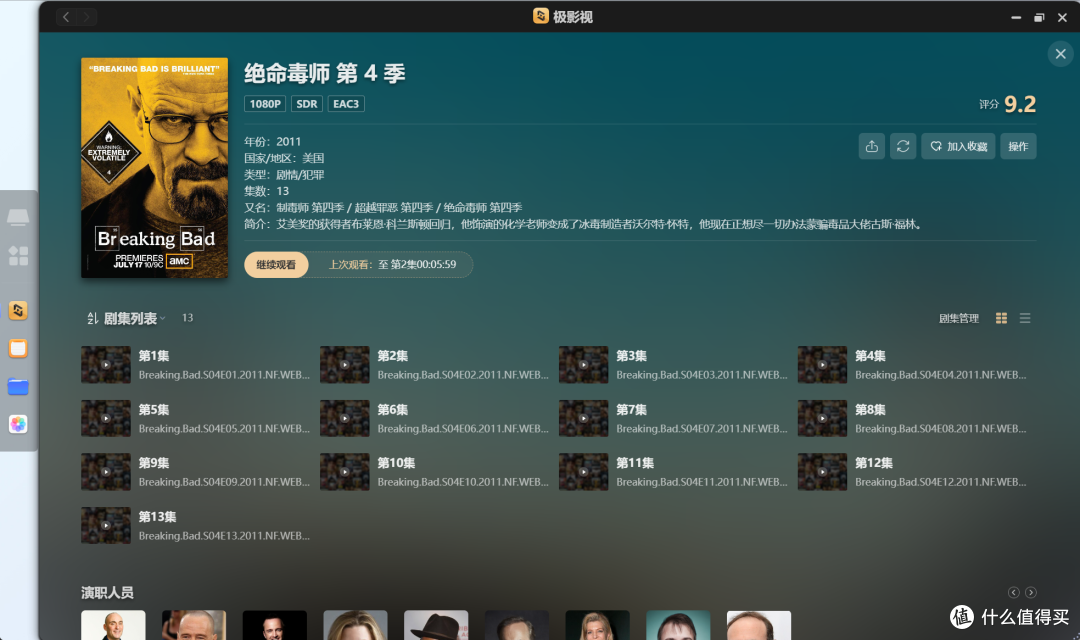Click the first cast member photo
The image size is (1080, 640).
114,625
